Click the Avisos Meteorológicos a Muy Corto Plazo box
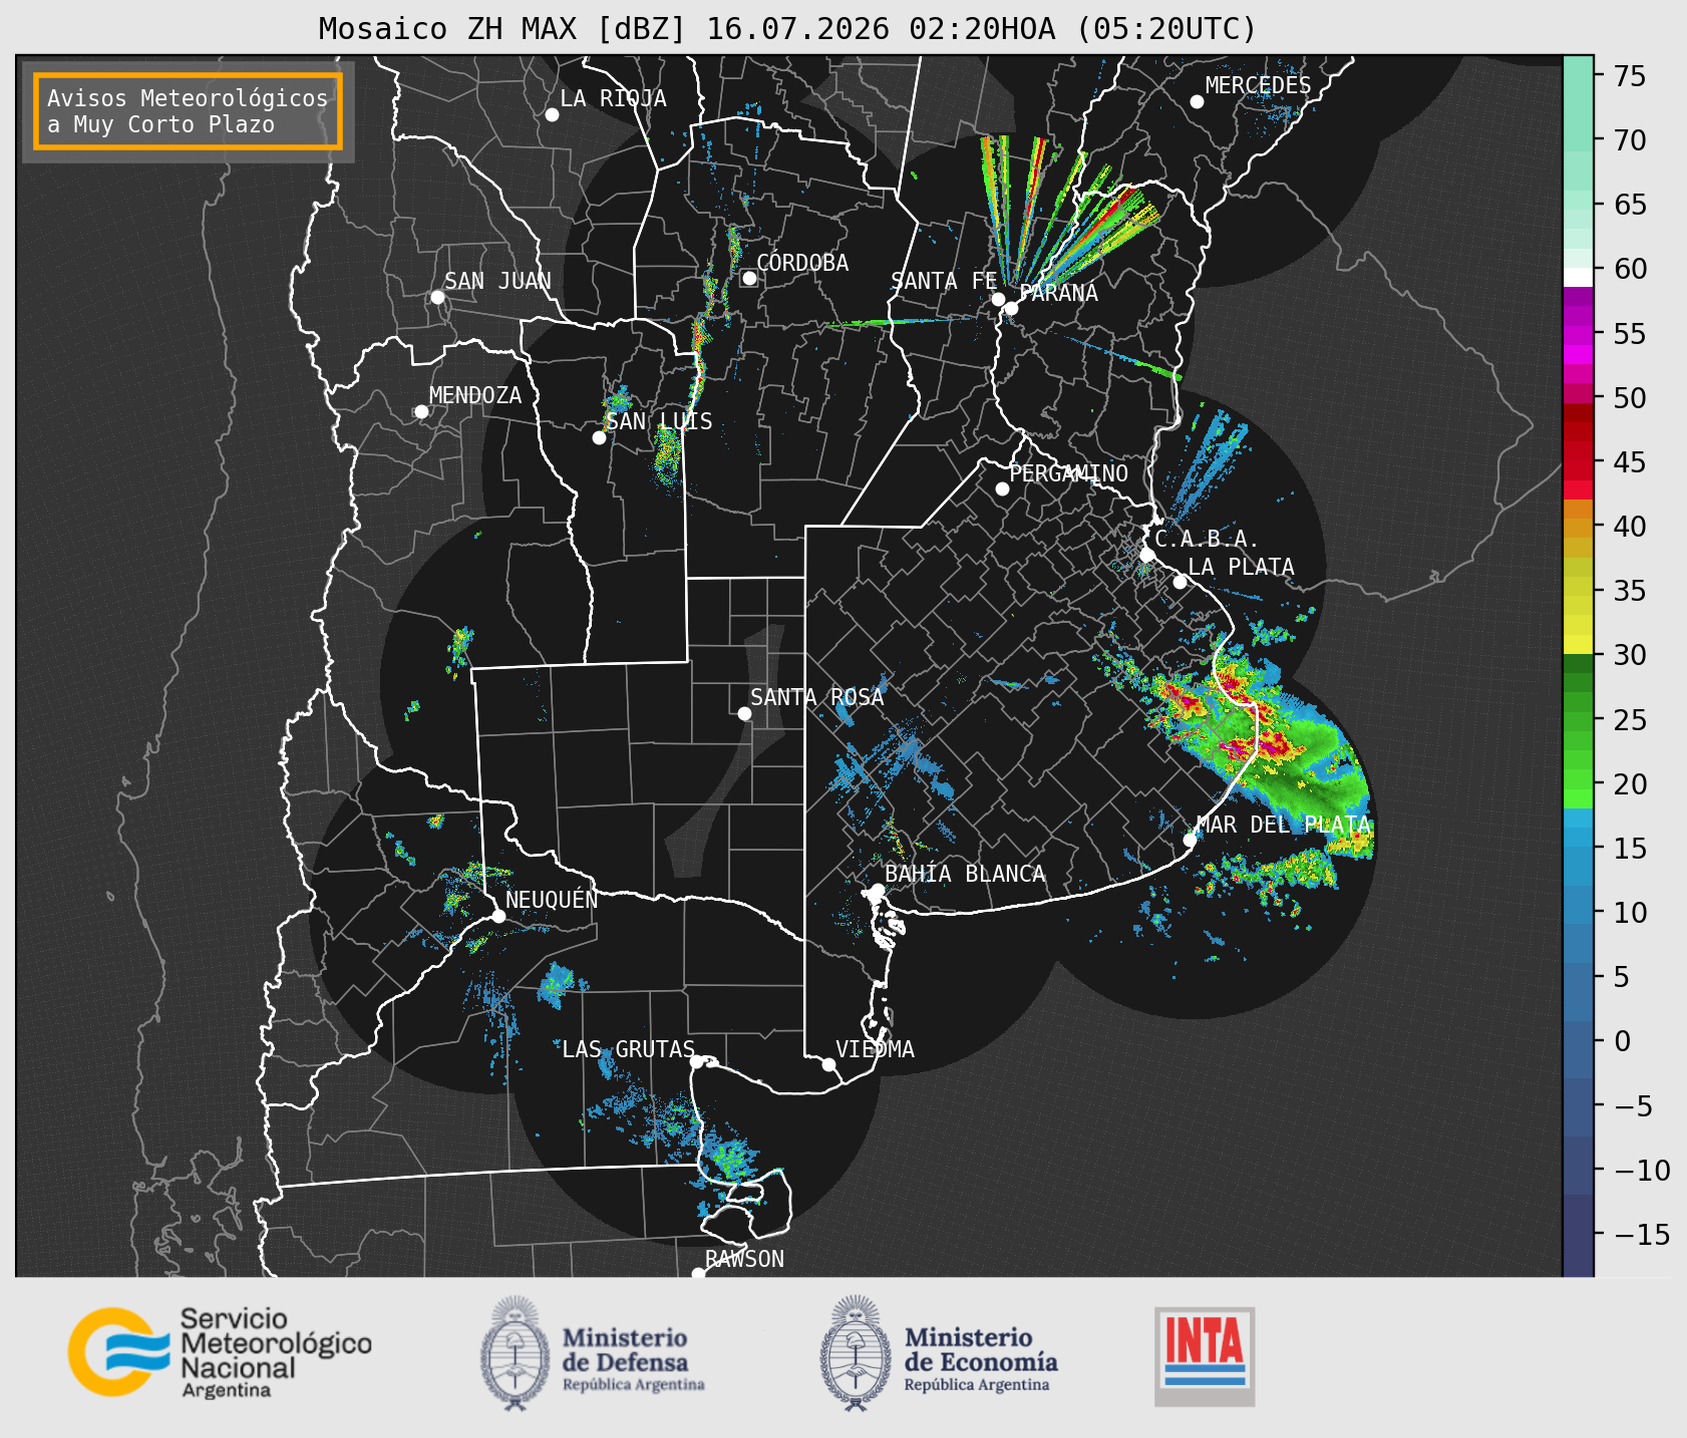The width and height of the screenshot is (1687, 1438). click(188, 111)
